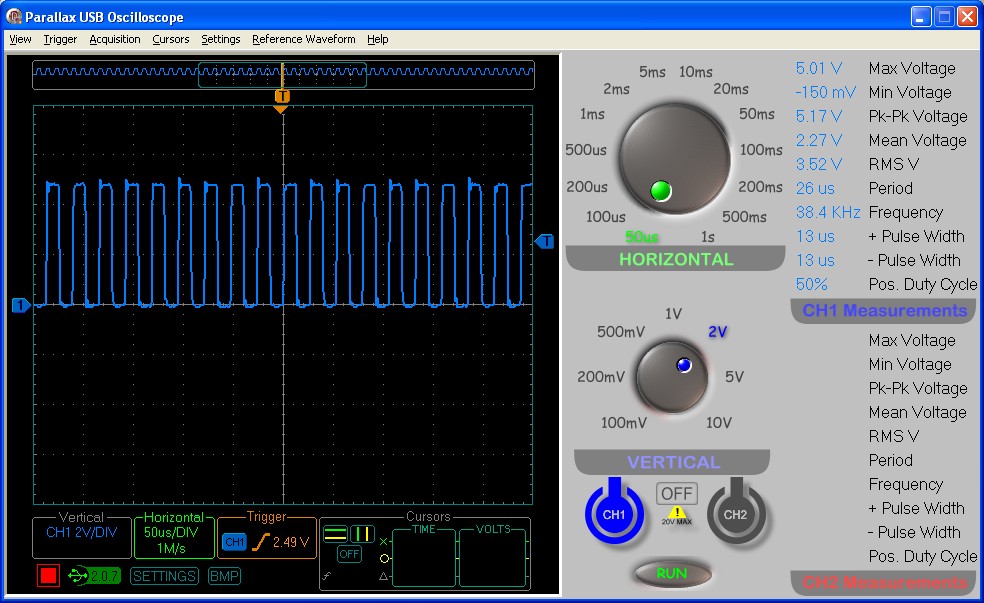Toggle the blue CH1 channel button

point(614,514)
